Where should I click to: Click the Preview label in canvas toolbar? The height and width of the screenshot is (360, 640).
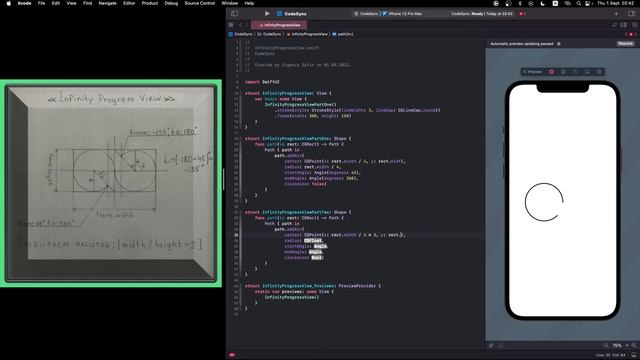[x=532, y=72]
